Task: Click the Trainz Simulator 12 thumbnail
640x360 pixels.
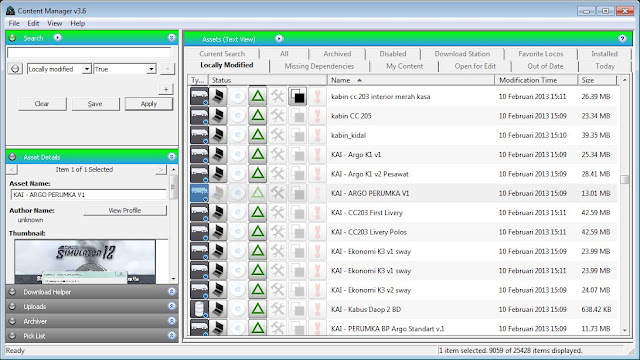Action: 85,261
